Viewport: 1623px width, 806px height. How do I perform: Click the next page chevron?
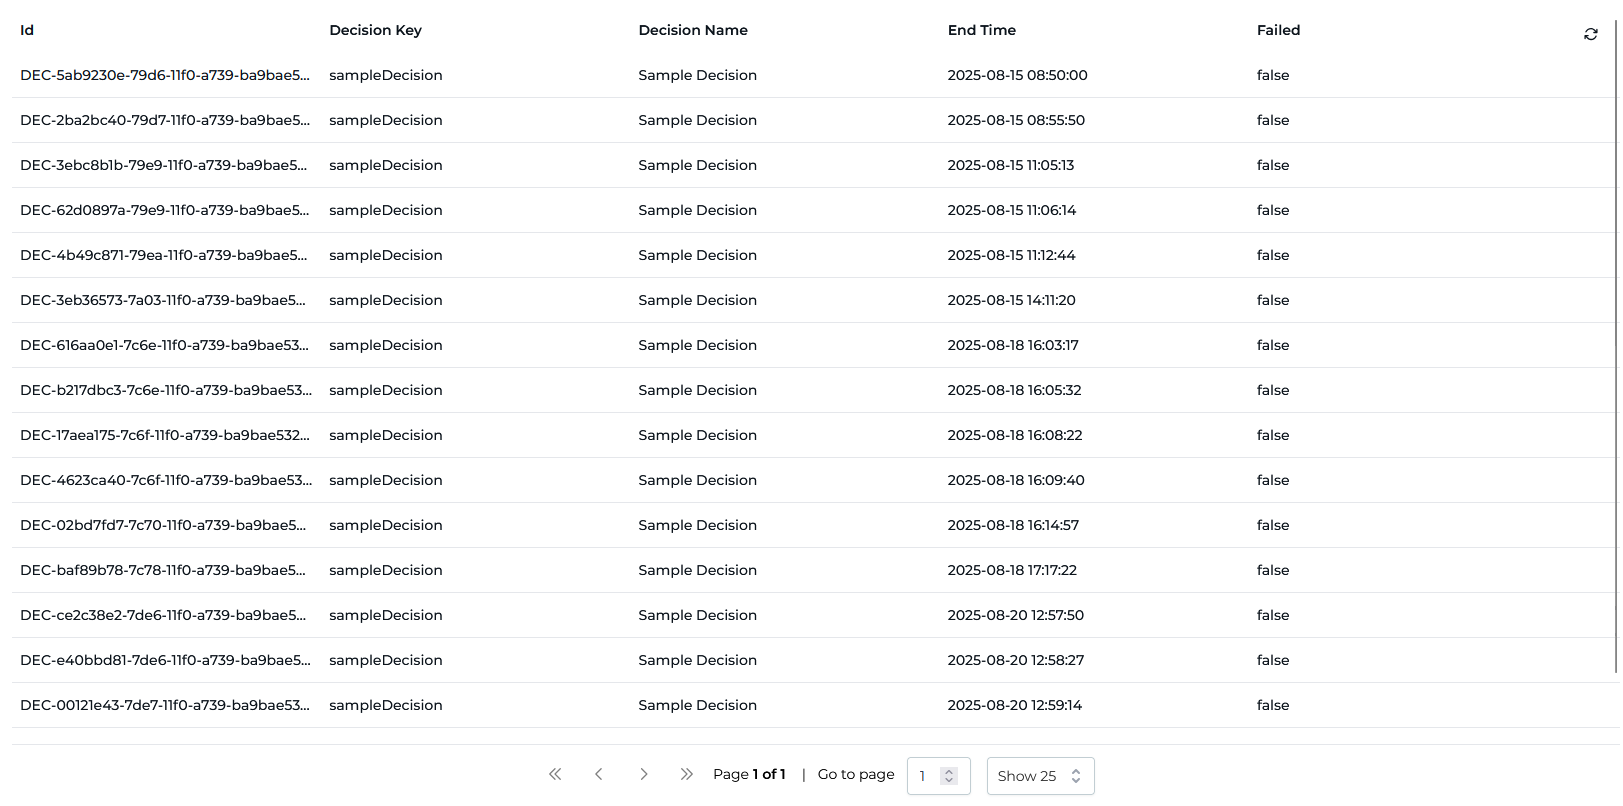coord(643,774)
